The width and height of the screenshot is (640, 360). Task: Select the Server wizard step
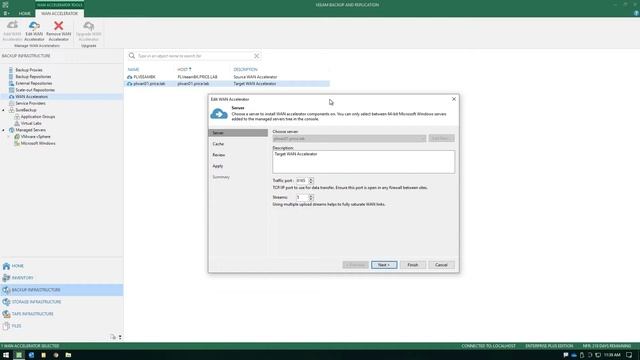coord(238,133)
